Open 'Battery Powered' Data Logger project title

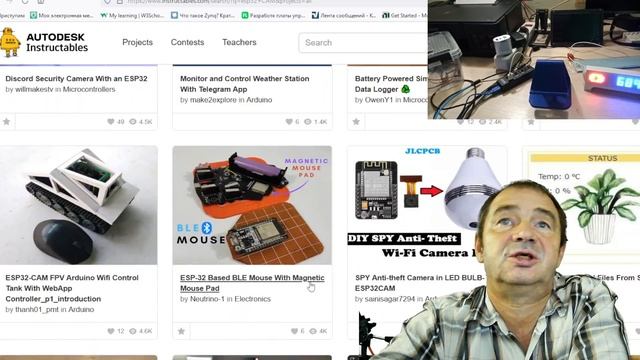pos(391,84)
